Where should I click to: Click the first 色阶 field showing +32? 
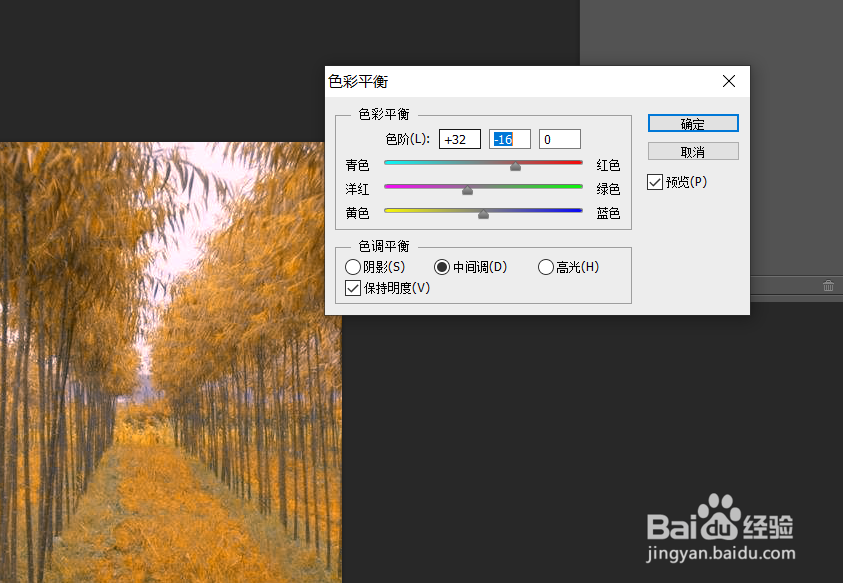pos(460,139)
